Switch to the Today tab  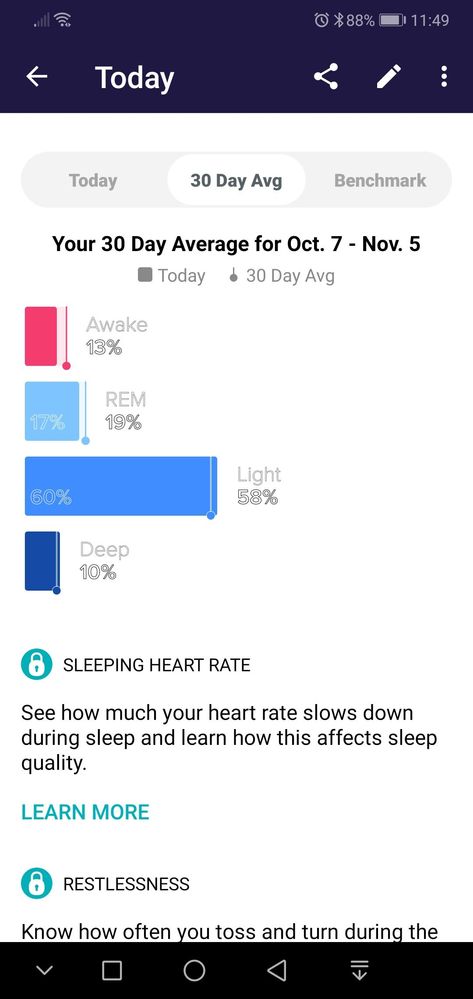pyautogui.click(x=93, y=180)
